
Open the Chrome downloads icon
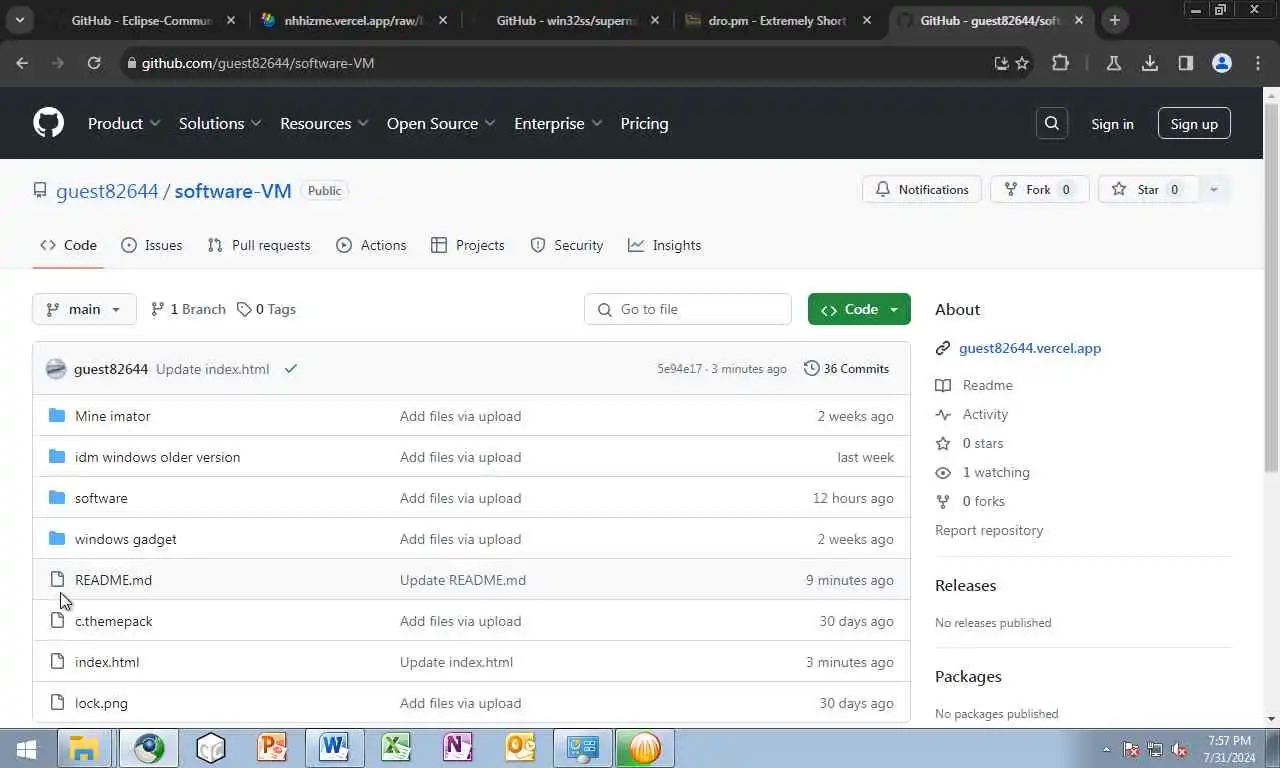click(x=1150, y=63)
